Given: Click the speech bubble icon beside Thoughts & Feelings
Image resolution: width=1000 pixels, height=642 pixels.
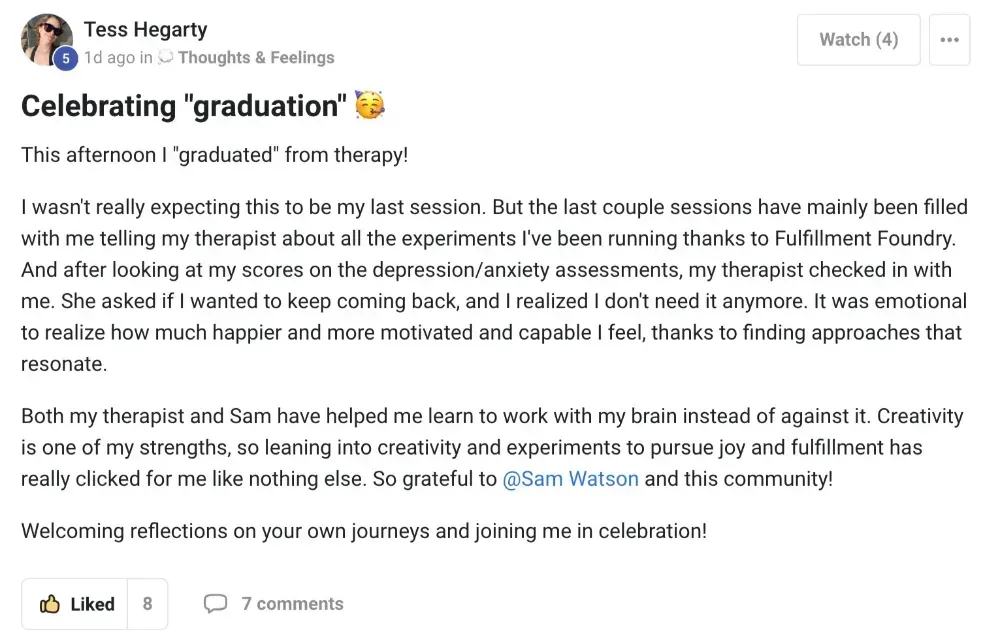Looking at the screenshot, I should pos(166,58).
